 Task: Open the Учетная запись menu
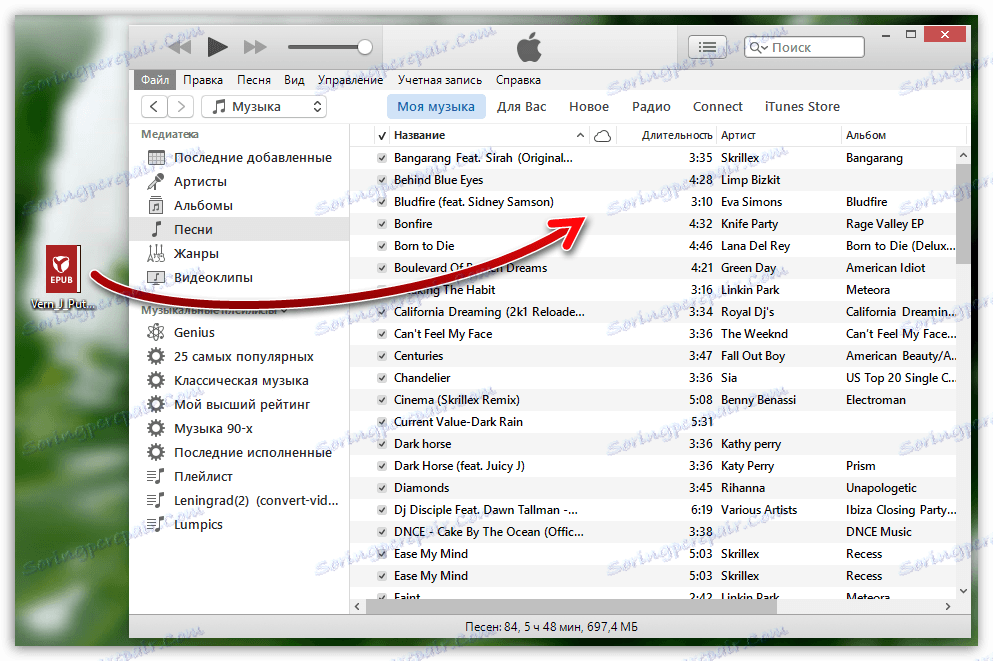(x=440, y=80)
